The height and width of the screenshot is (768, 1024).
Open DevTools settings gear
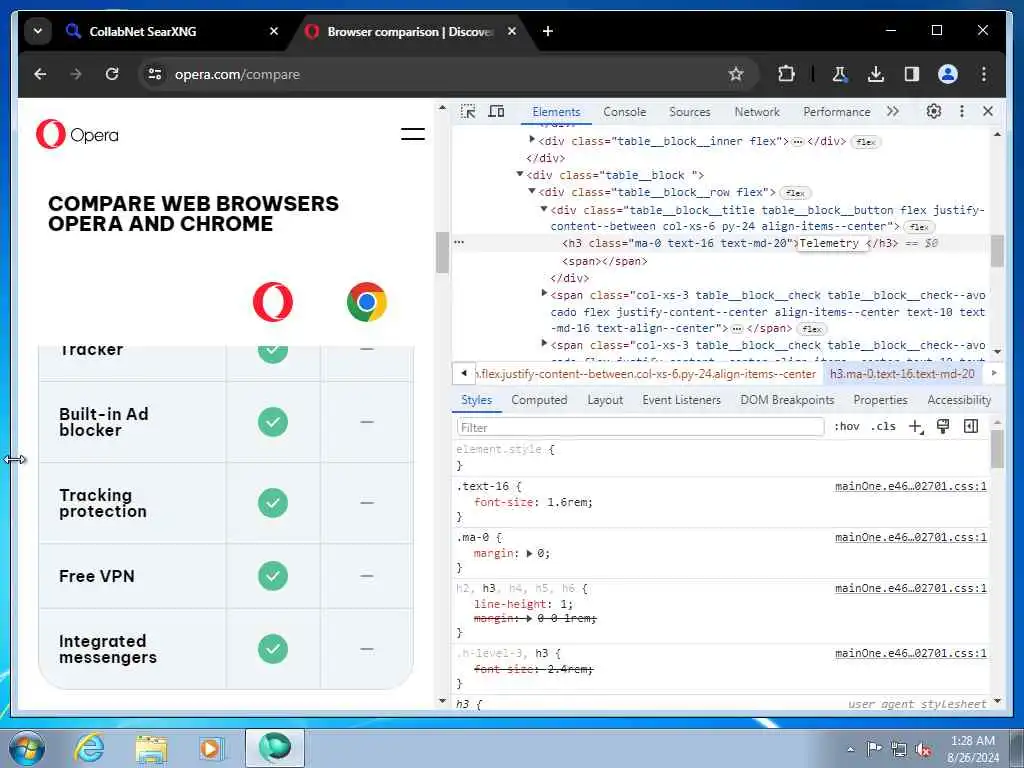(x=934, y=112)
